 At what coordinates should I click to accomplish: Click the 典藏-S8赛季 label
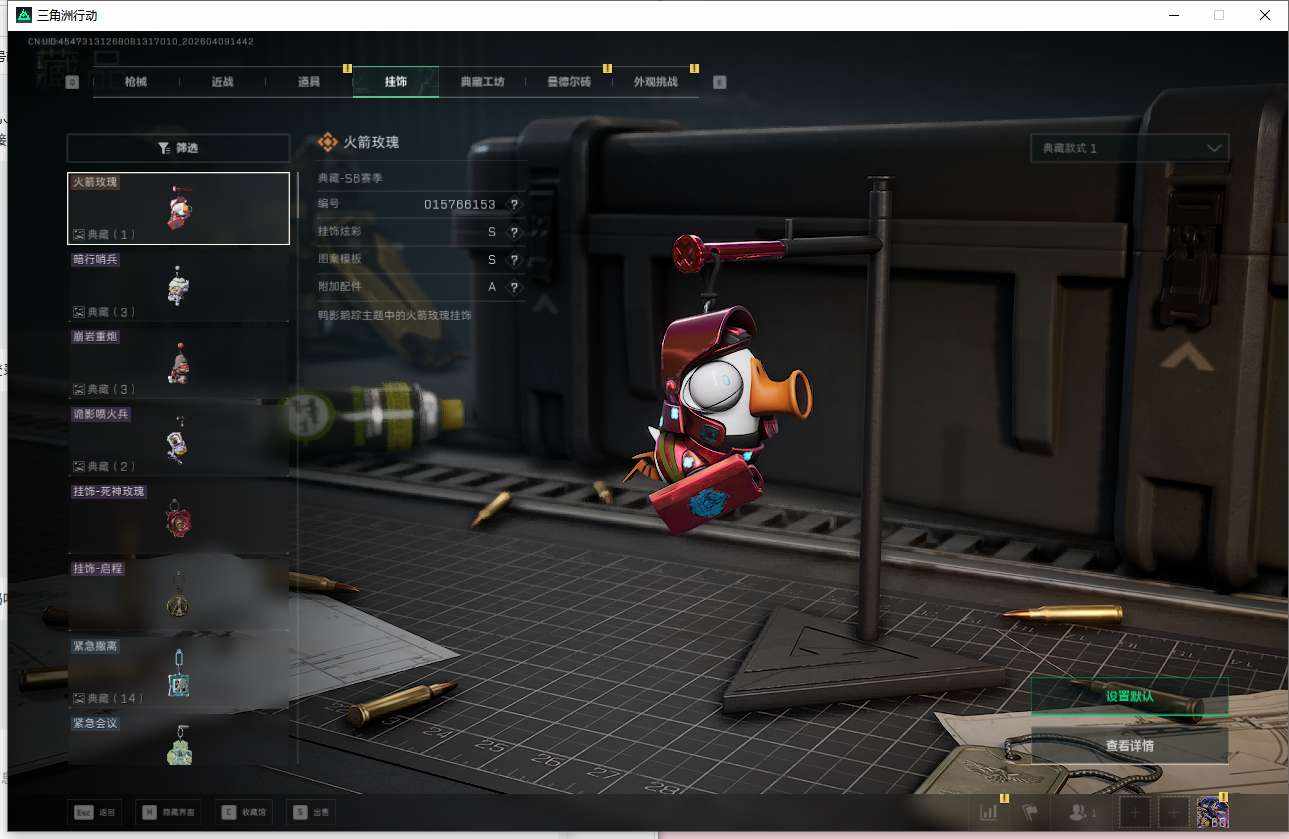point(350,178)
